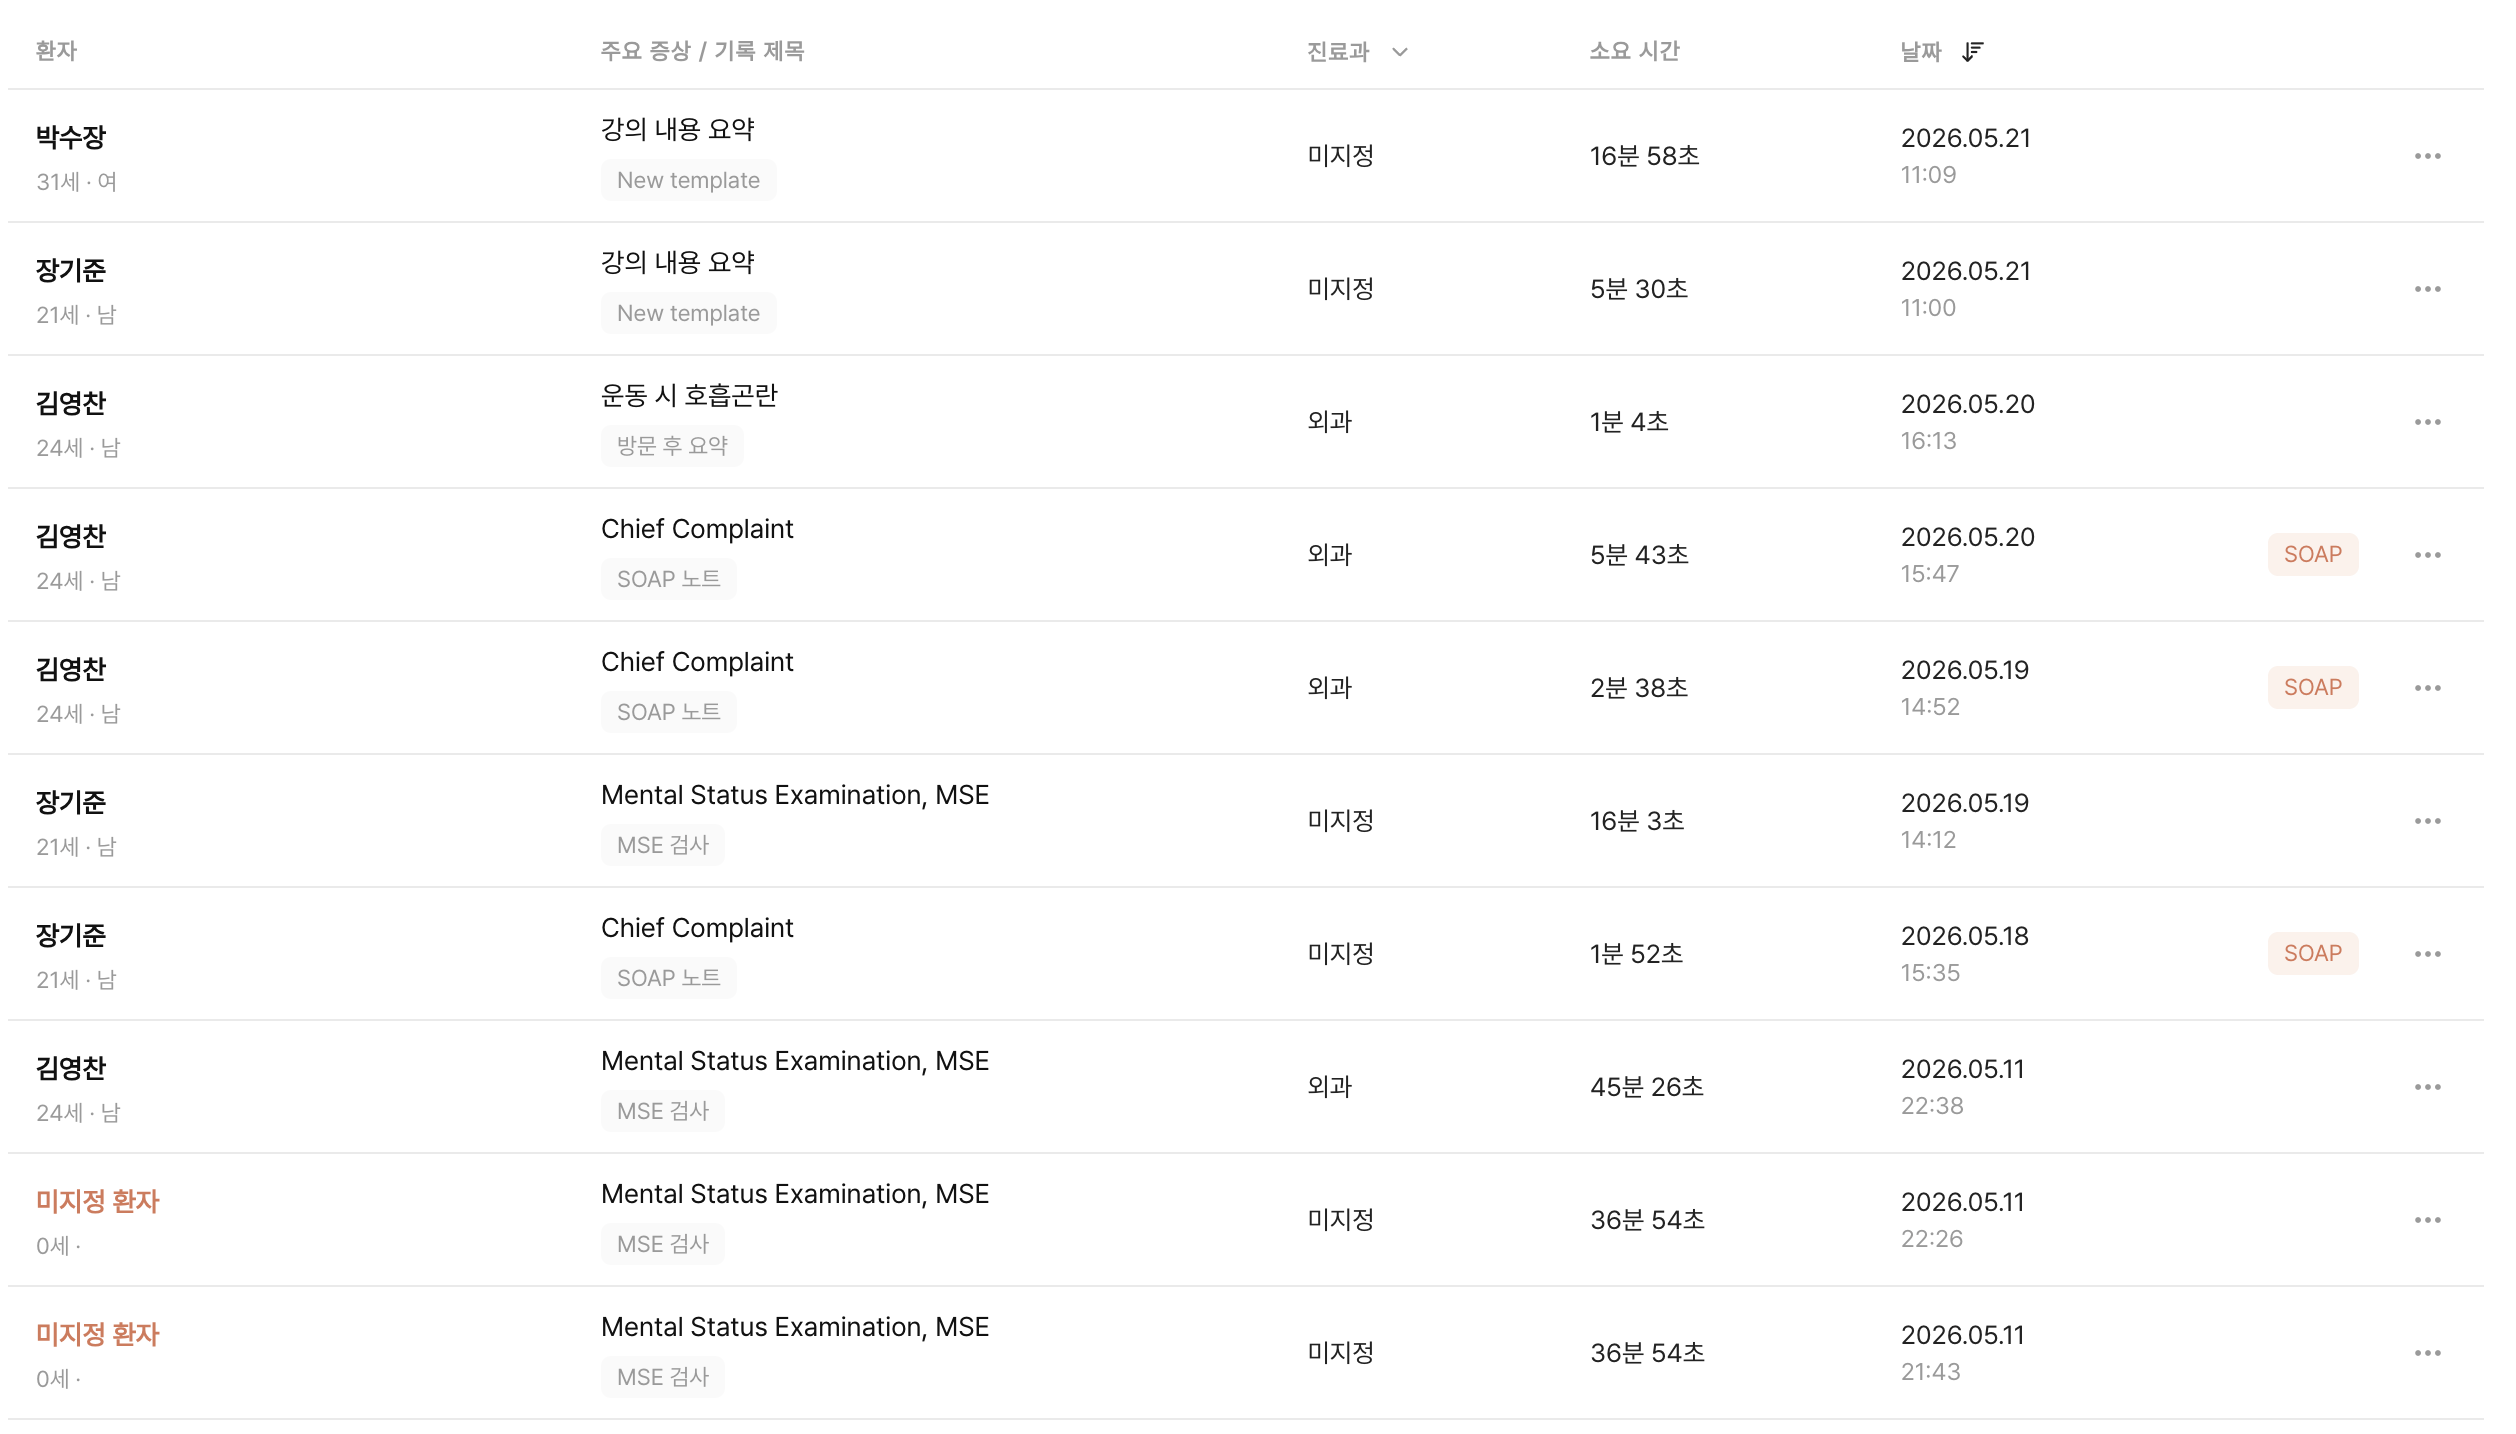Image resolution: width=2516 pixels, height=1434 pixels.
Task: Click the 환자 column header
Action: coord(56,51)
